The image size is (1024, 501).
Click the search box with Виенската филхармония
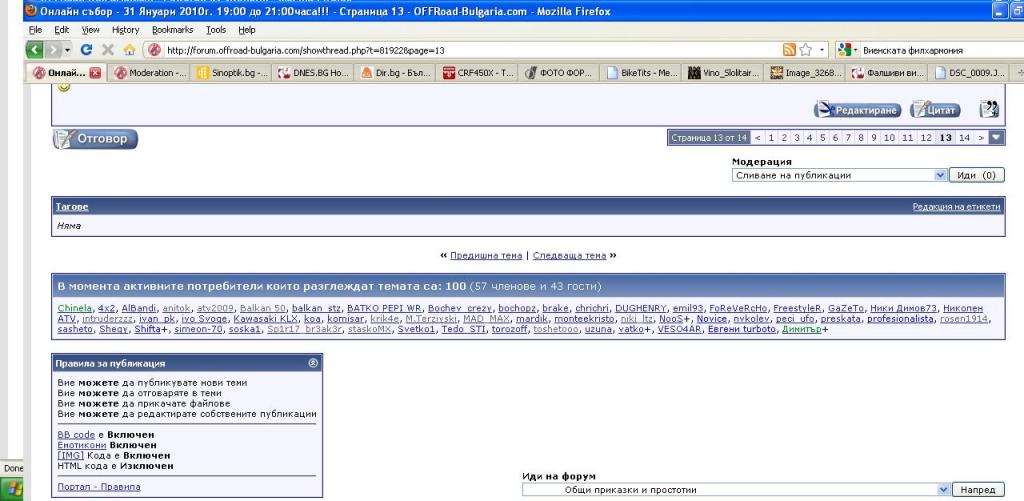click(x=940, y=50)
